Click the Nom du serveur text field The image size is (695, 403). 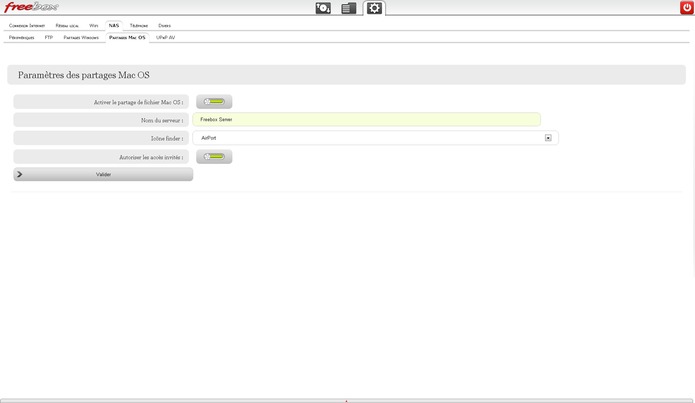[x=366, y=119]
